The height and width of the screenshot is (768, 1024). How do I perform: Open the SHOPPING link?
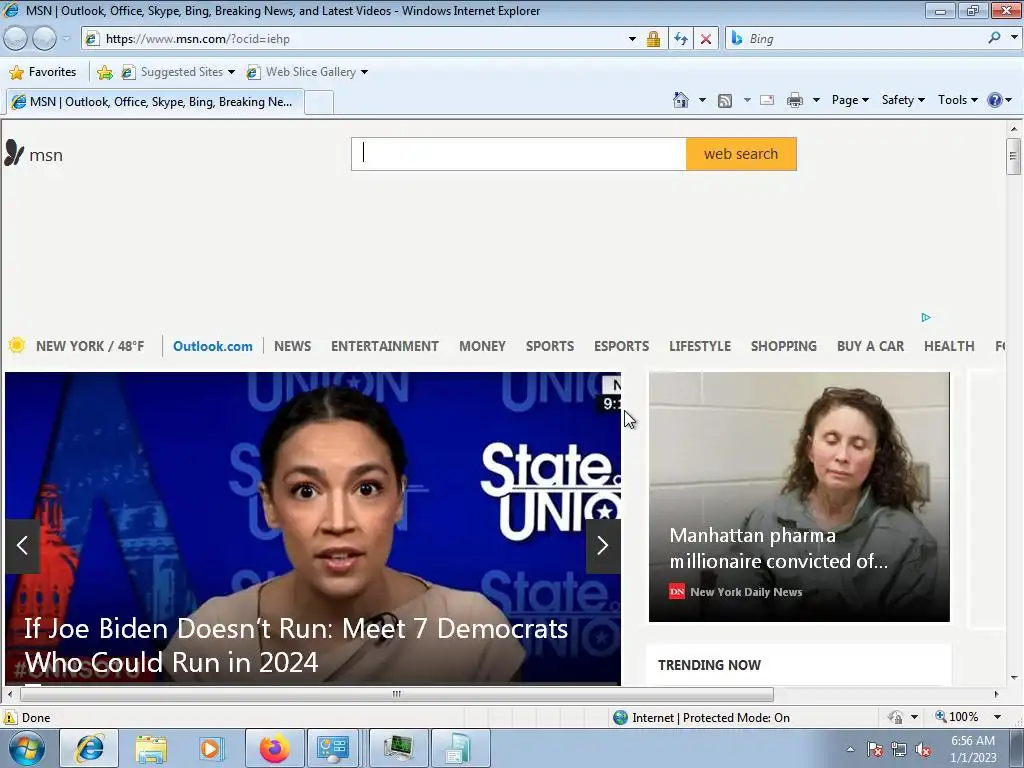tap(784, 346)
